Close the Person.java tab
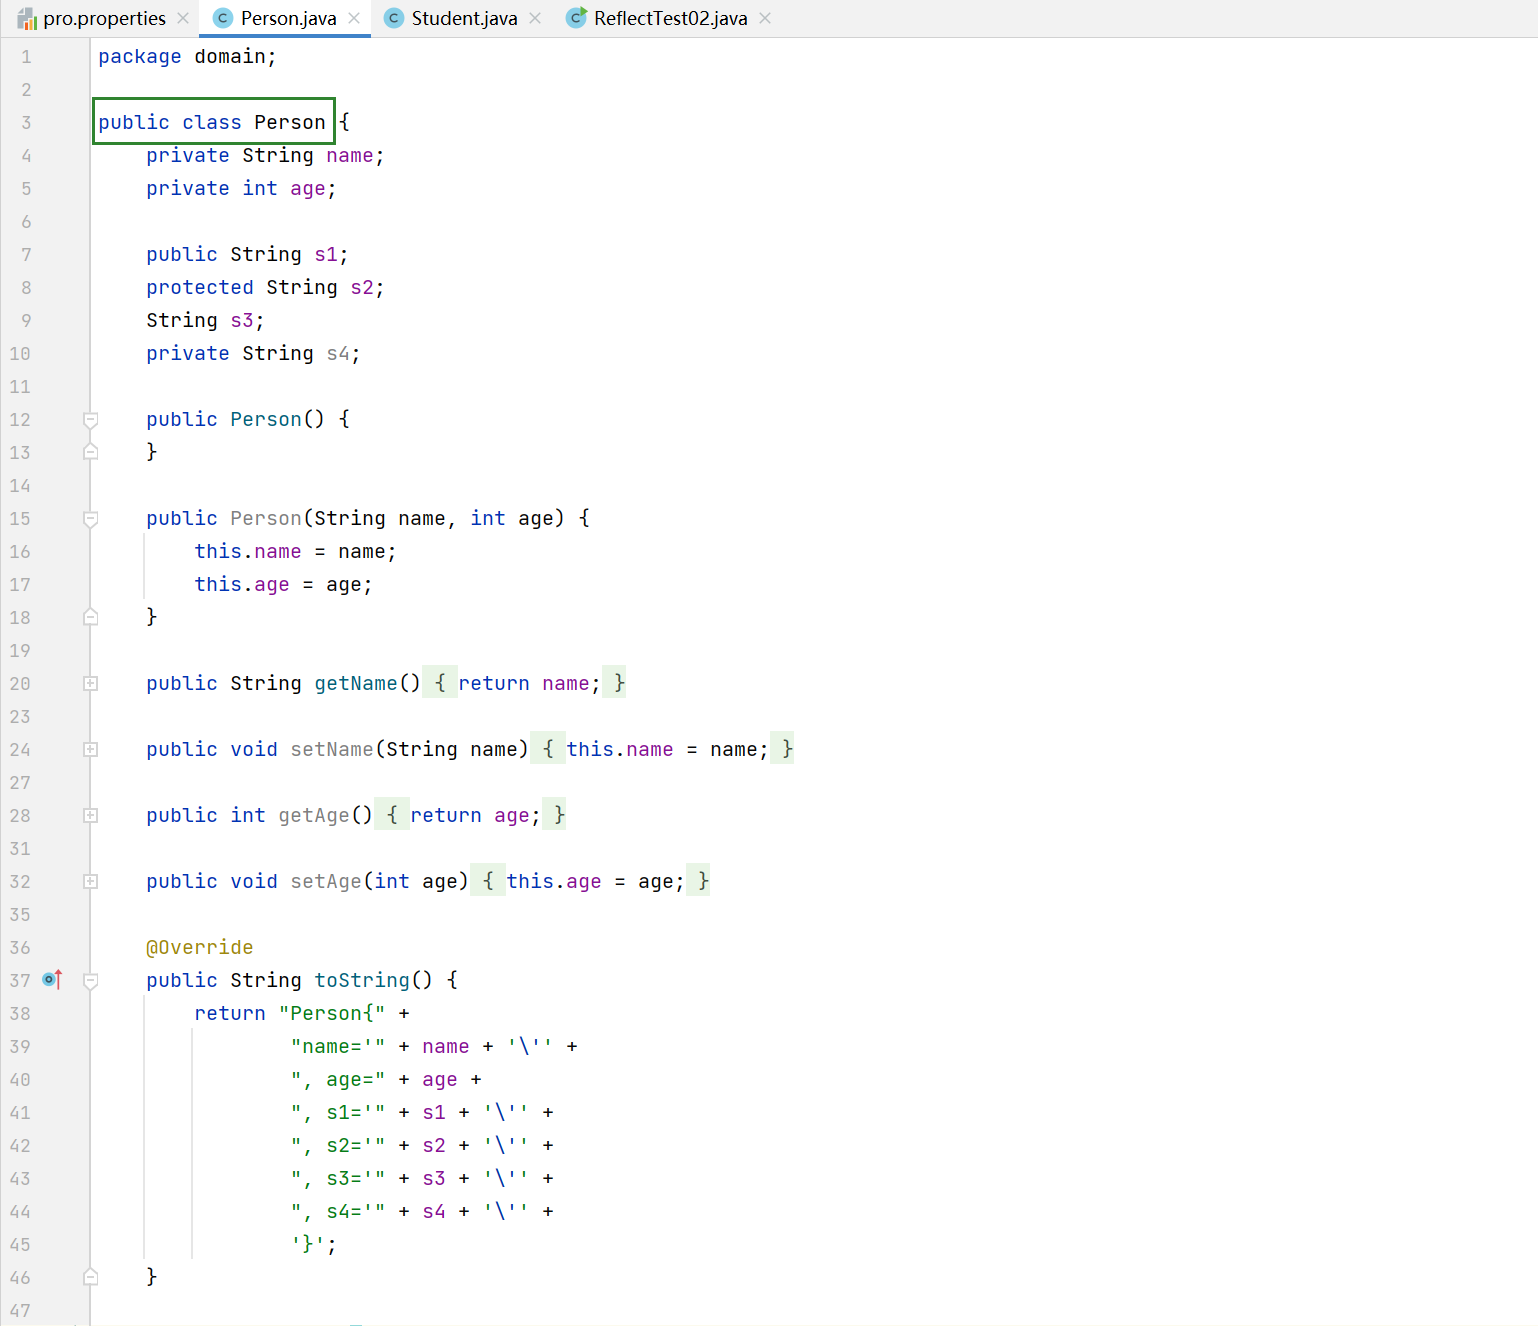1538x1326 pixels. click(x=354, y=18)
